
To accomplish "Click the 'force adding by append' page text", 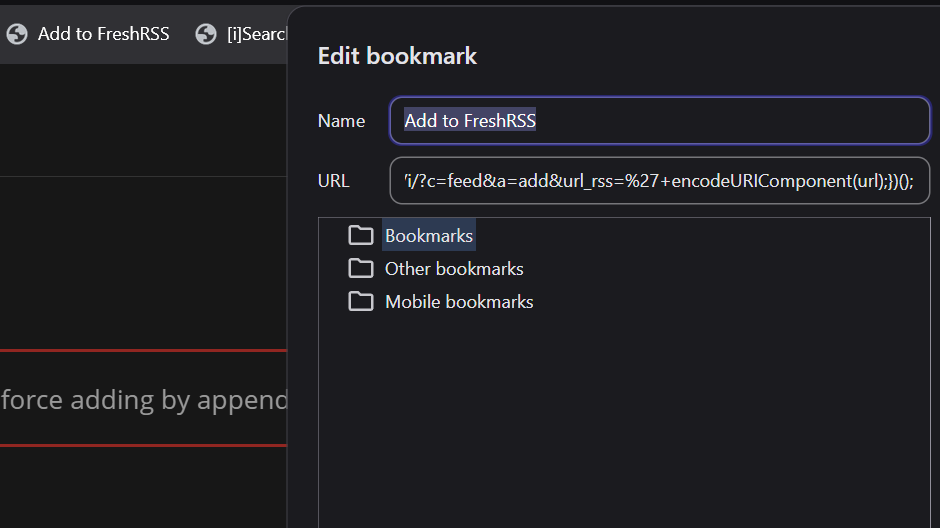I will (x=144, y=400).
